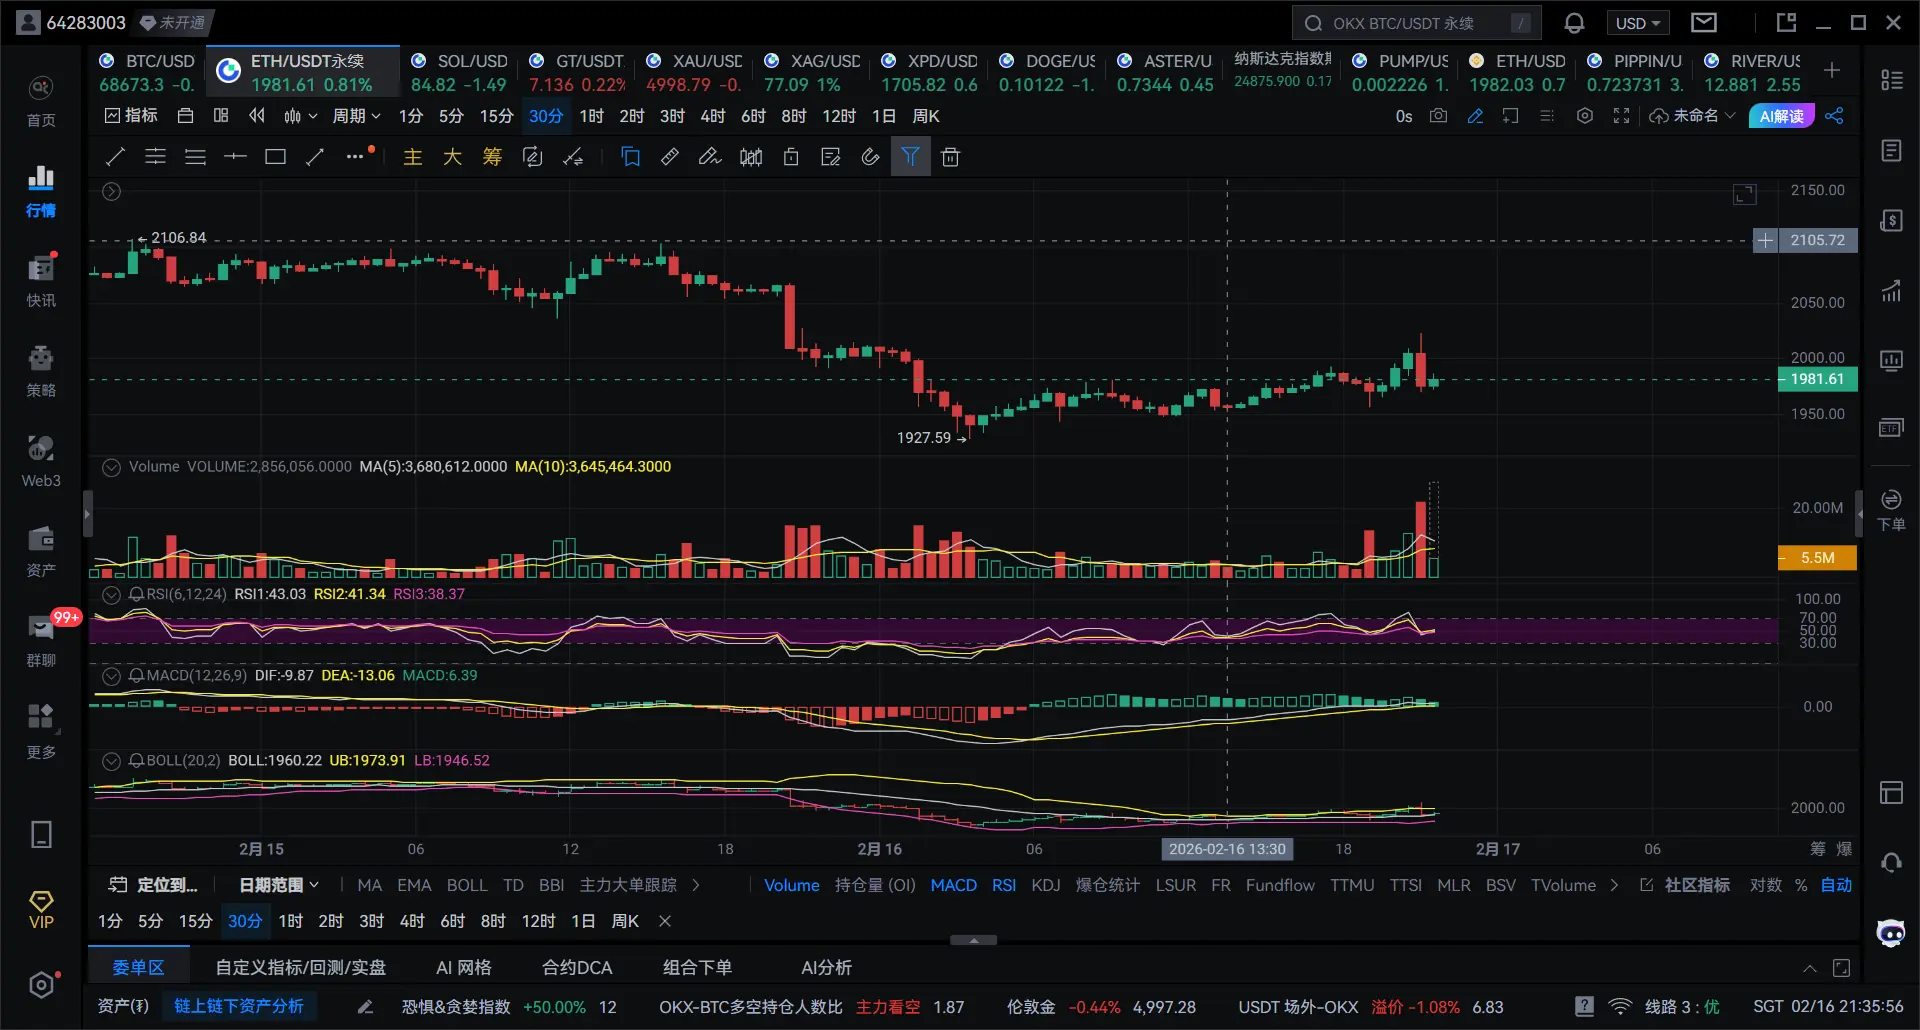Click the share icon beside AI解读
Screen dimensions: 1920x1030
click(1834, 116)
